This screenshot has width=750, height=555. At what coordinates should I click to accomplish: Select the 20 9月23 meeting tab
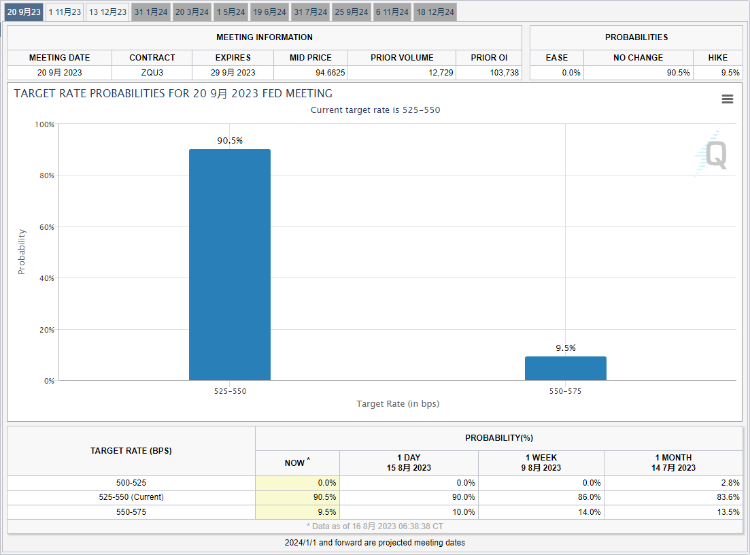pyautogui.click(x=24, y=12)
